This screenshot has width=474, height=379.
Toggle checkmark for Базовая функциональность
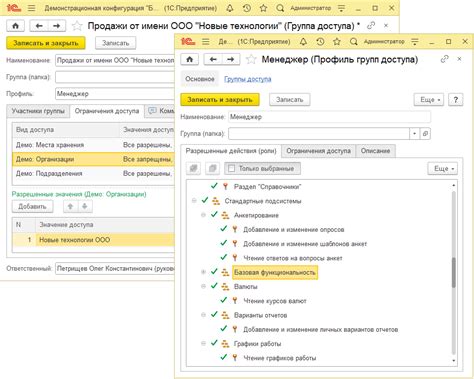[214, 272]
